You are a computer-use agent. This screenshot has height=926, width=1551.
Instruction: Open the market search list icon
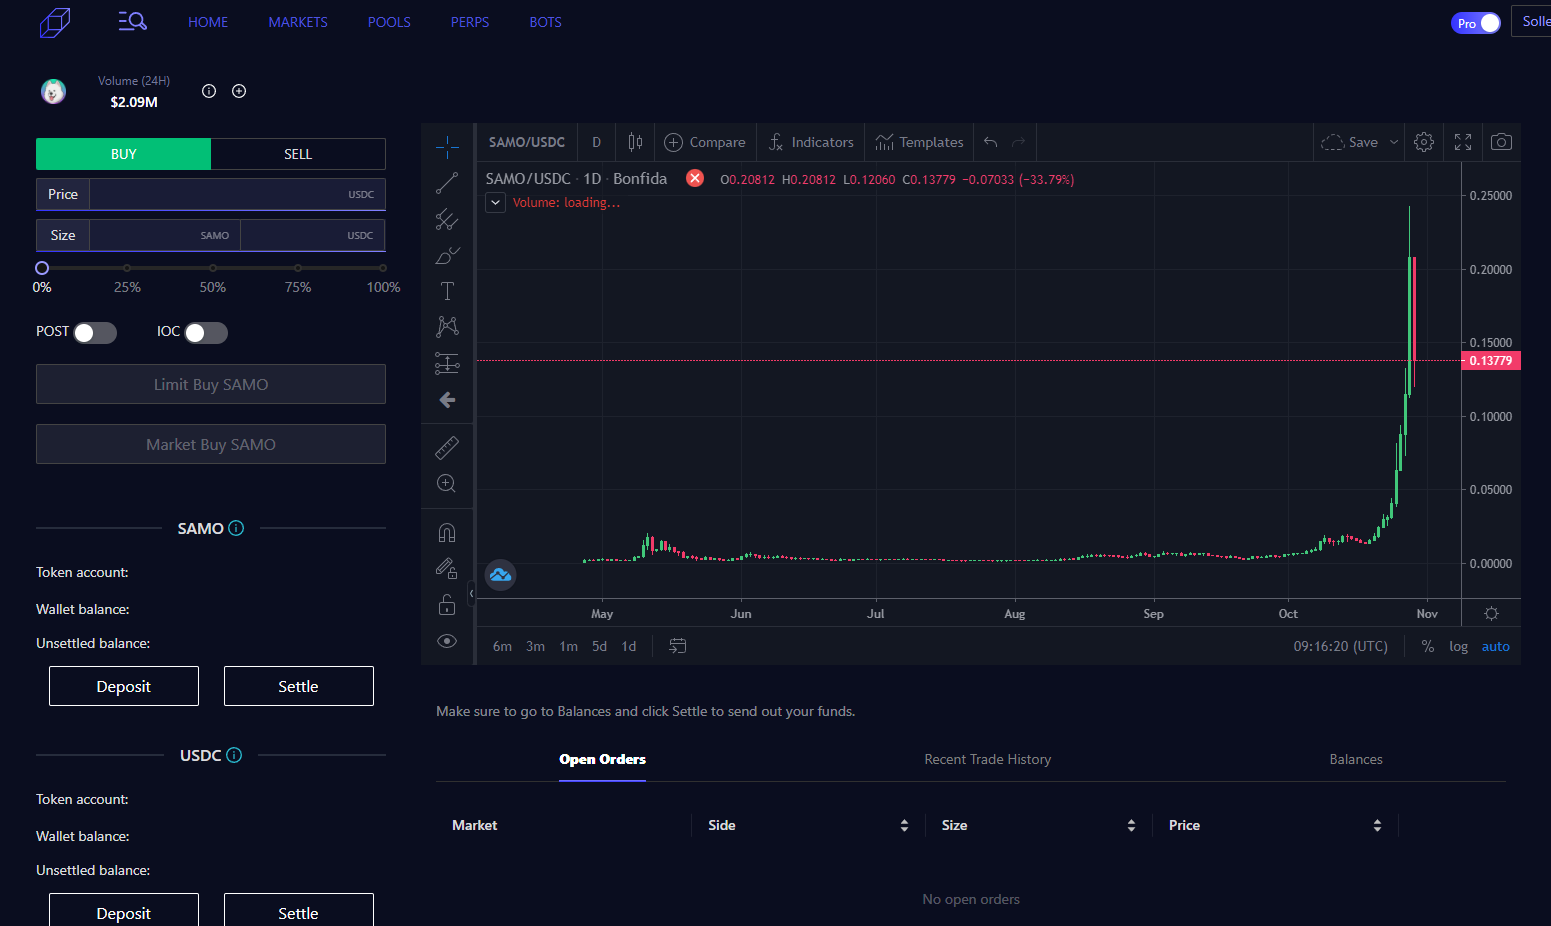point(132,21)
